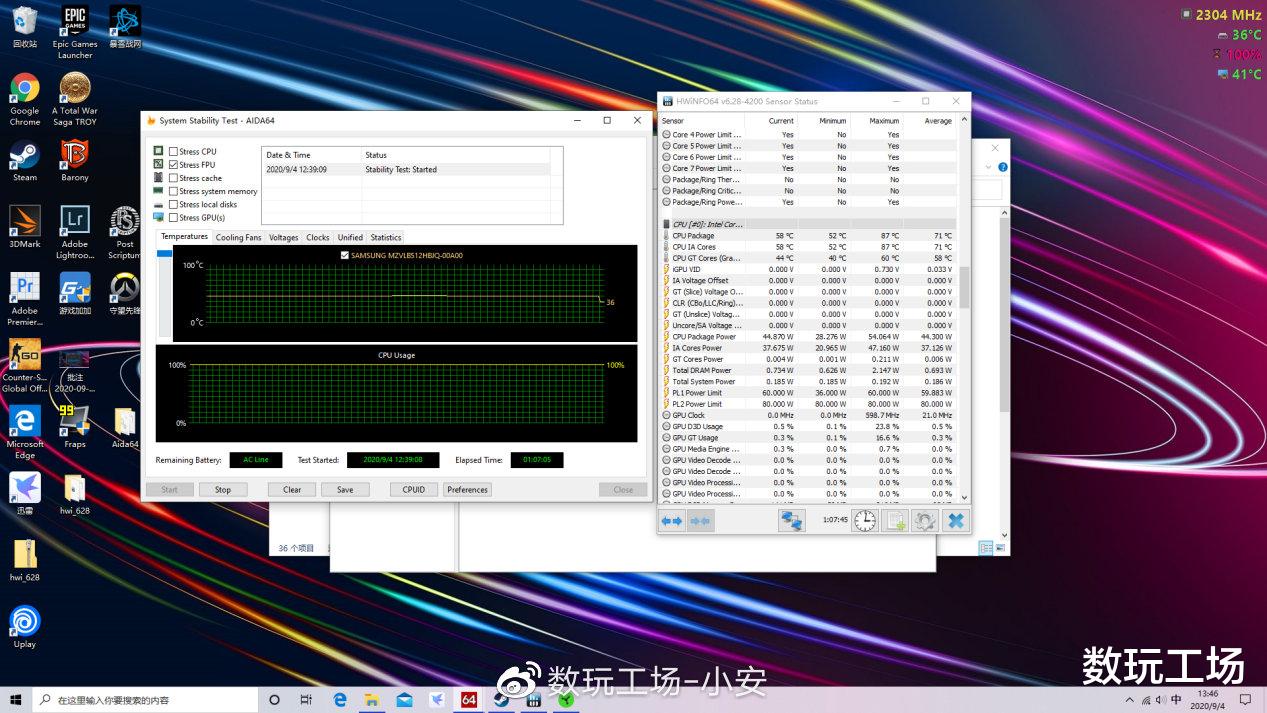Expand the system tray hidden icons chevron
Screen dimensions: 1267x713
(1130, 700)
